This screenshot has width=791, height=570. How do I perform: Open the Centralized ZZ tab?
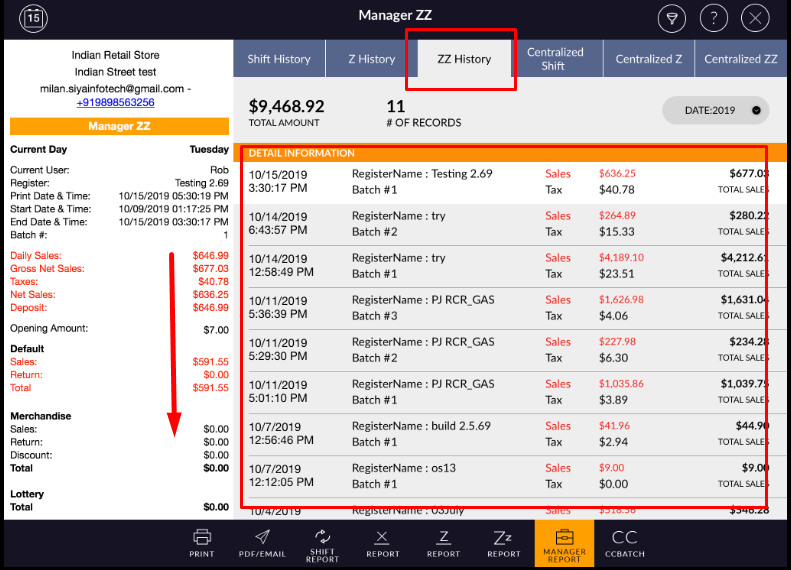740,59
